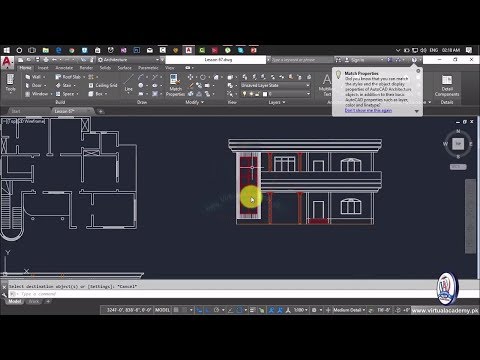Screen dimensions: 480x360
Task: Toggle lineweight display in status bar
Action: (x=252, y=310)
